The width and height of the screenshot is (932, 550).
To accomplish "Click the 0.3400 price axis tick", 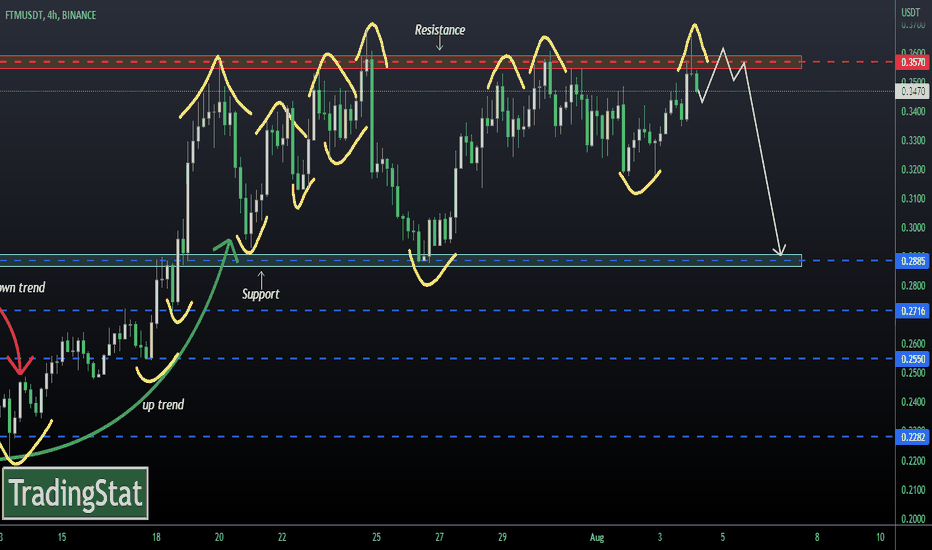I will 913,111.
